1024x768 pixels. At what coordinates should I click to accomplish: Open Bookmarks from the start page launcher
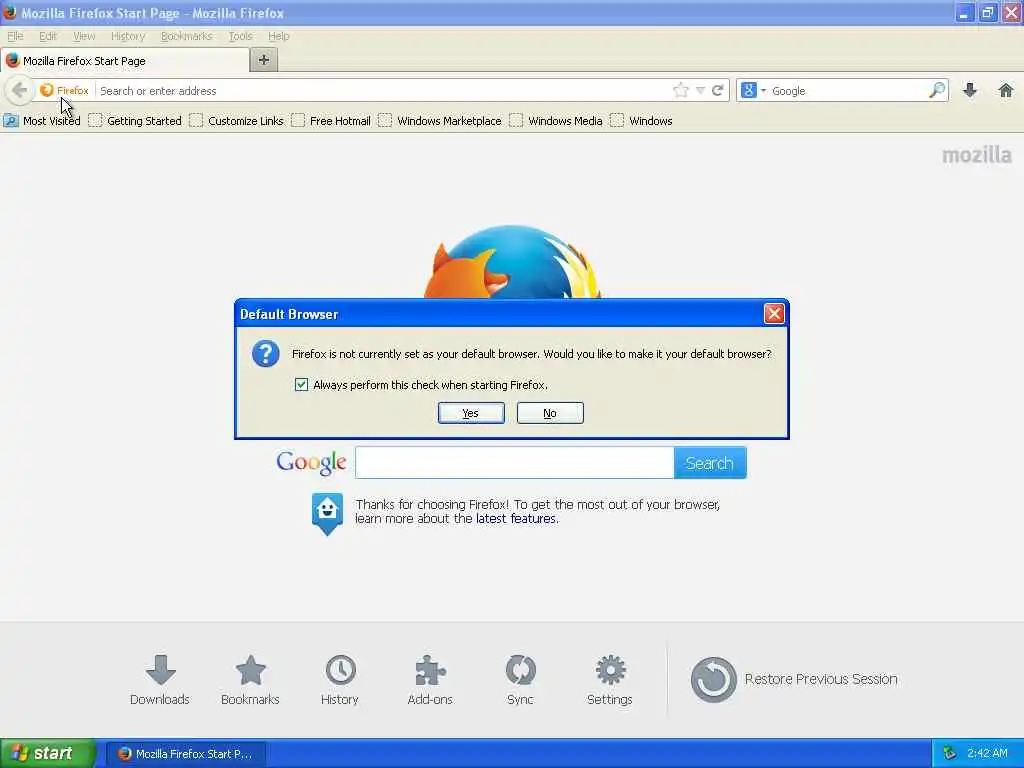[x=250, y=680]
